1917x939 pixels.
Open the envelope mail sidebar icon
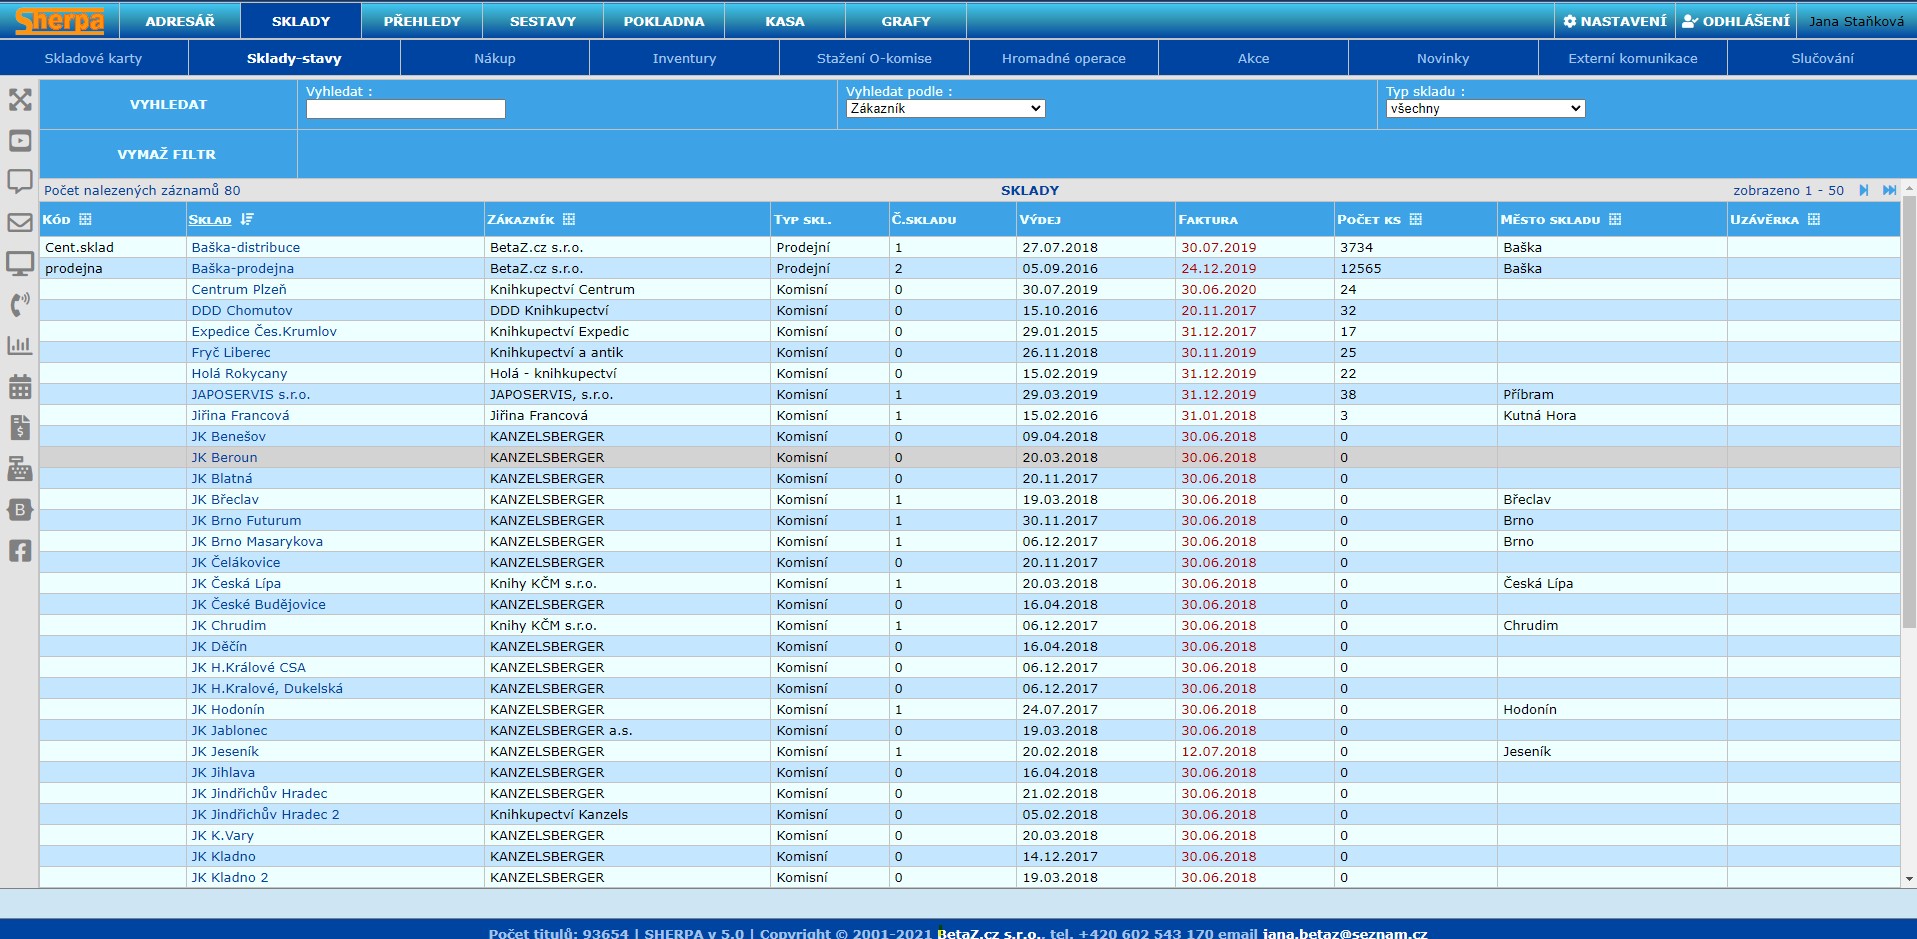(x=20, y=223)
